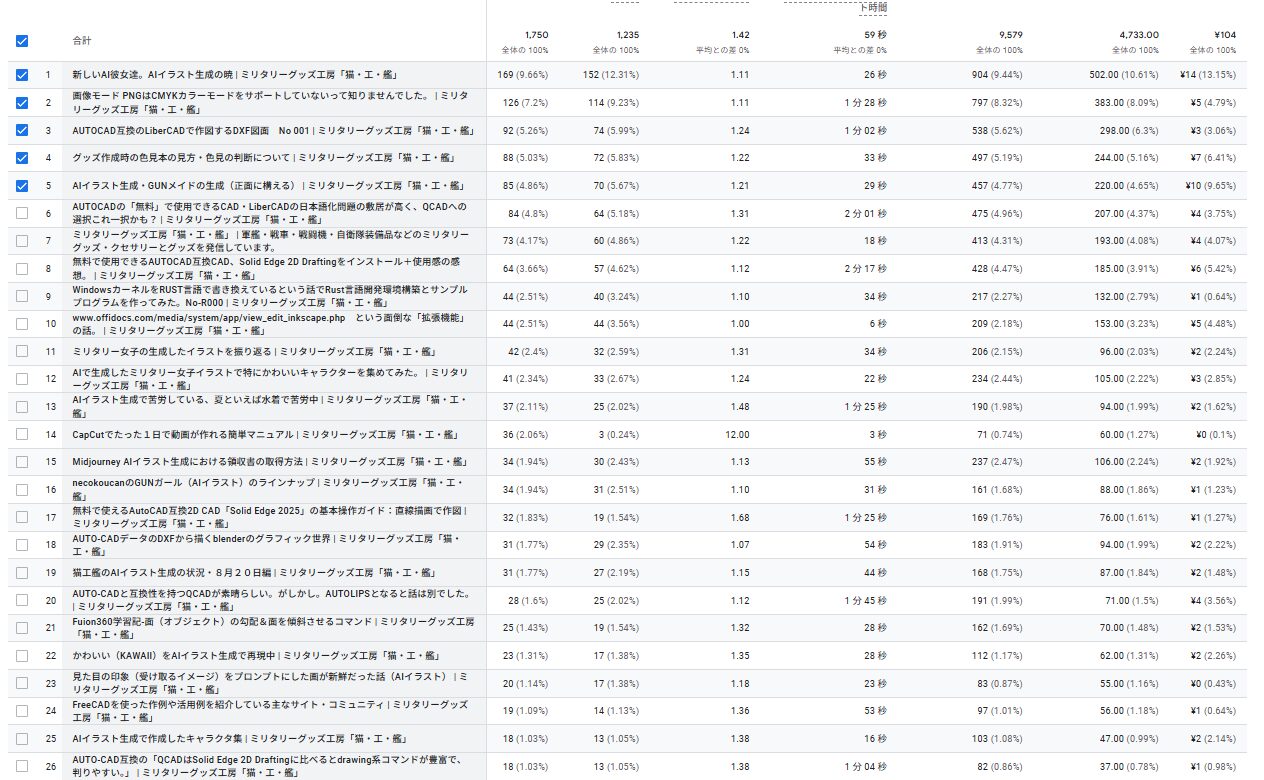
Task: Click the cell 73 (4.17%)
Action: (x=525, y=241)
